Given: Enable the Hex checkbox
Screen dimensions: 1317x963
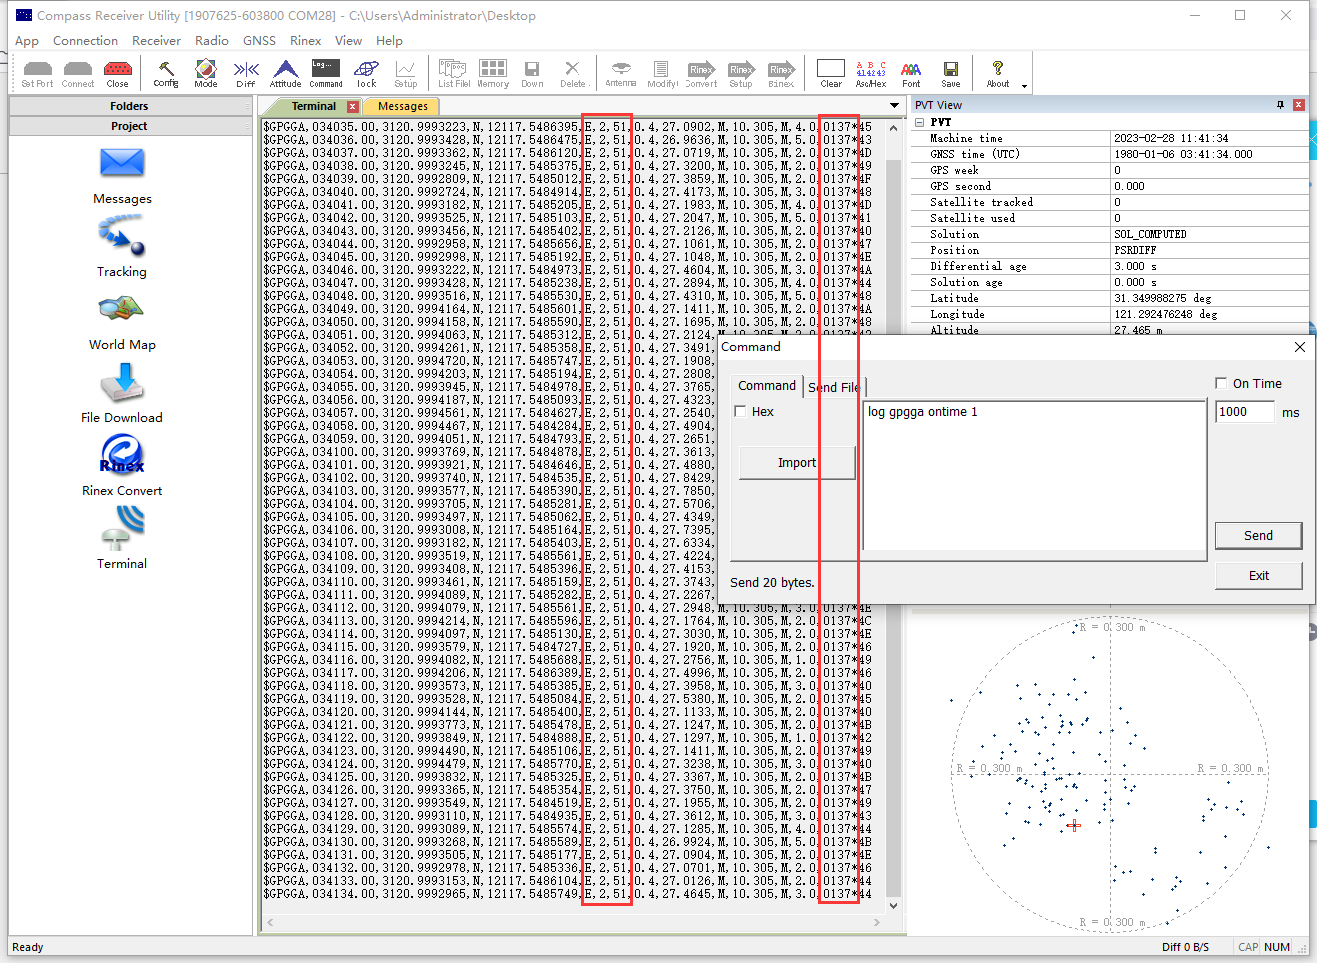Looking at the screenshot, I should click(741, 411).
